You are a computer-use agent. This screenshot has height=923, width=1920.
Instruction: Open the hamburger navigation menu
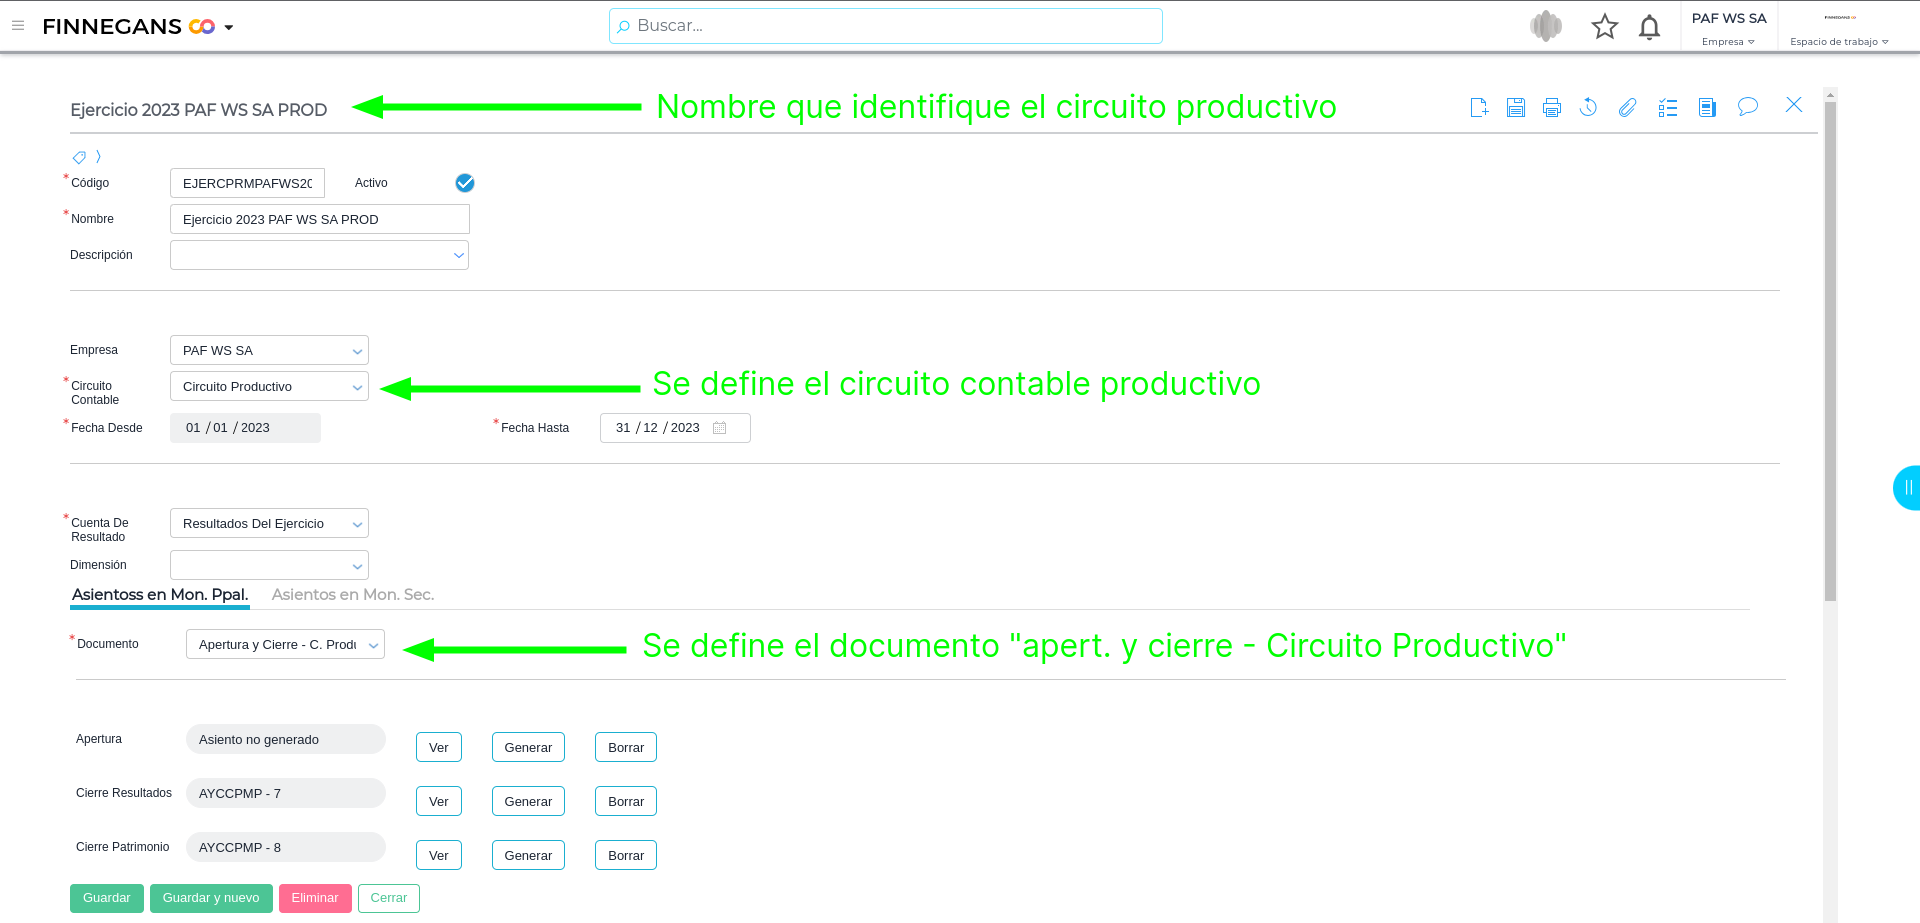18,26
